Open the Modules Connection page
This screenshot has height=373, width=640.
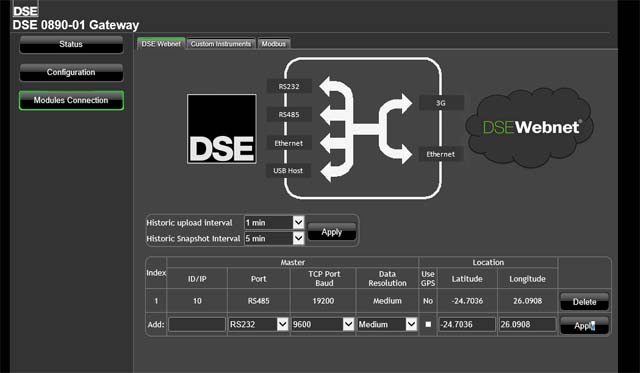click(x=71, y=100)
